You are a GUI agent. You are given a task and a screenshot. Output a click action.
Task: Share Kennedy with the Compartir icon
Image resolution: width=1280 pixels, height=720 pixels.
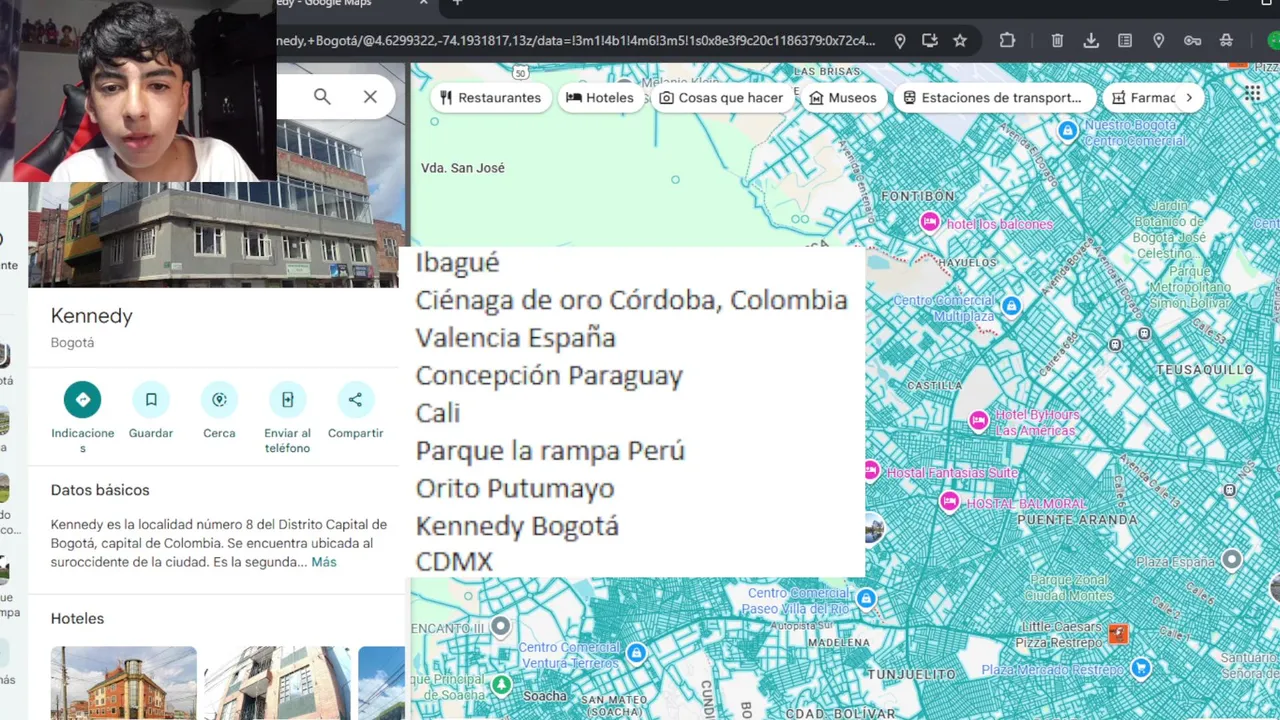pos(355,399)
